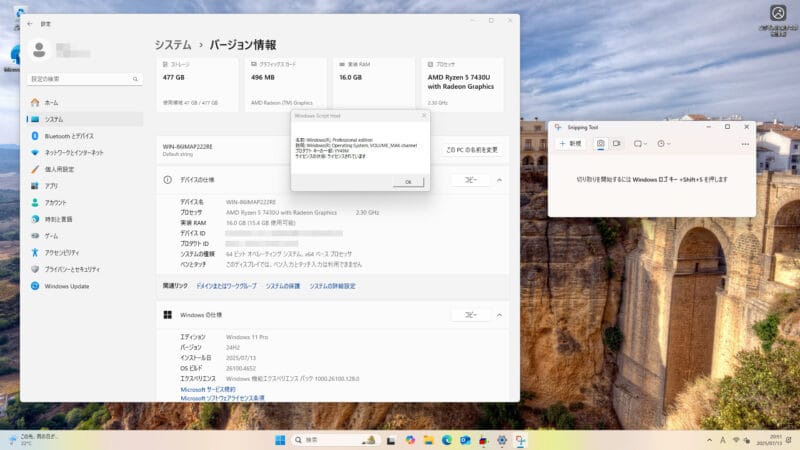Viewport: 800px width, 450px height.
Task: Open the snip delay timer dropdown
Action: pyautogui.click(x=664, y=144)
